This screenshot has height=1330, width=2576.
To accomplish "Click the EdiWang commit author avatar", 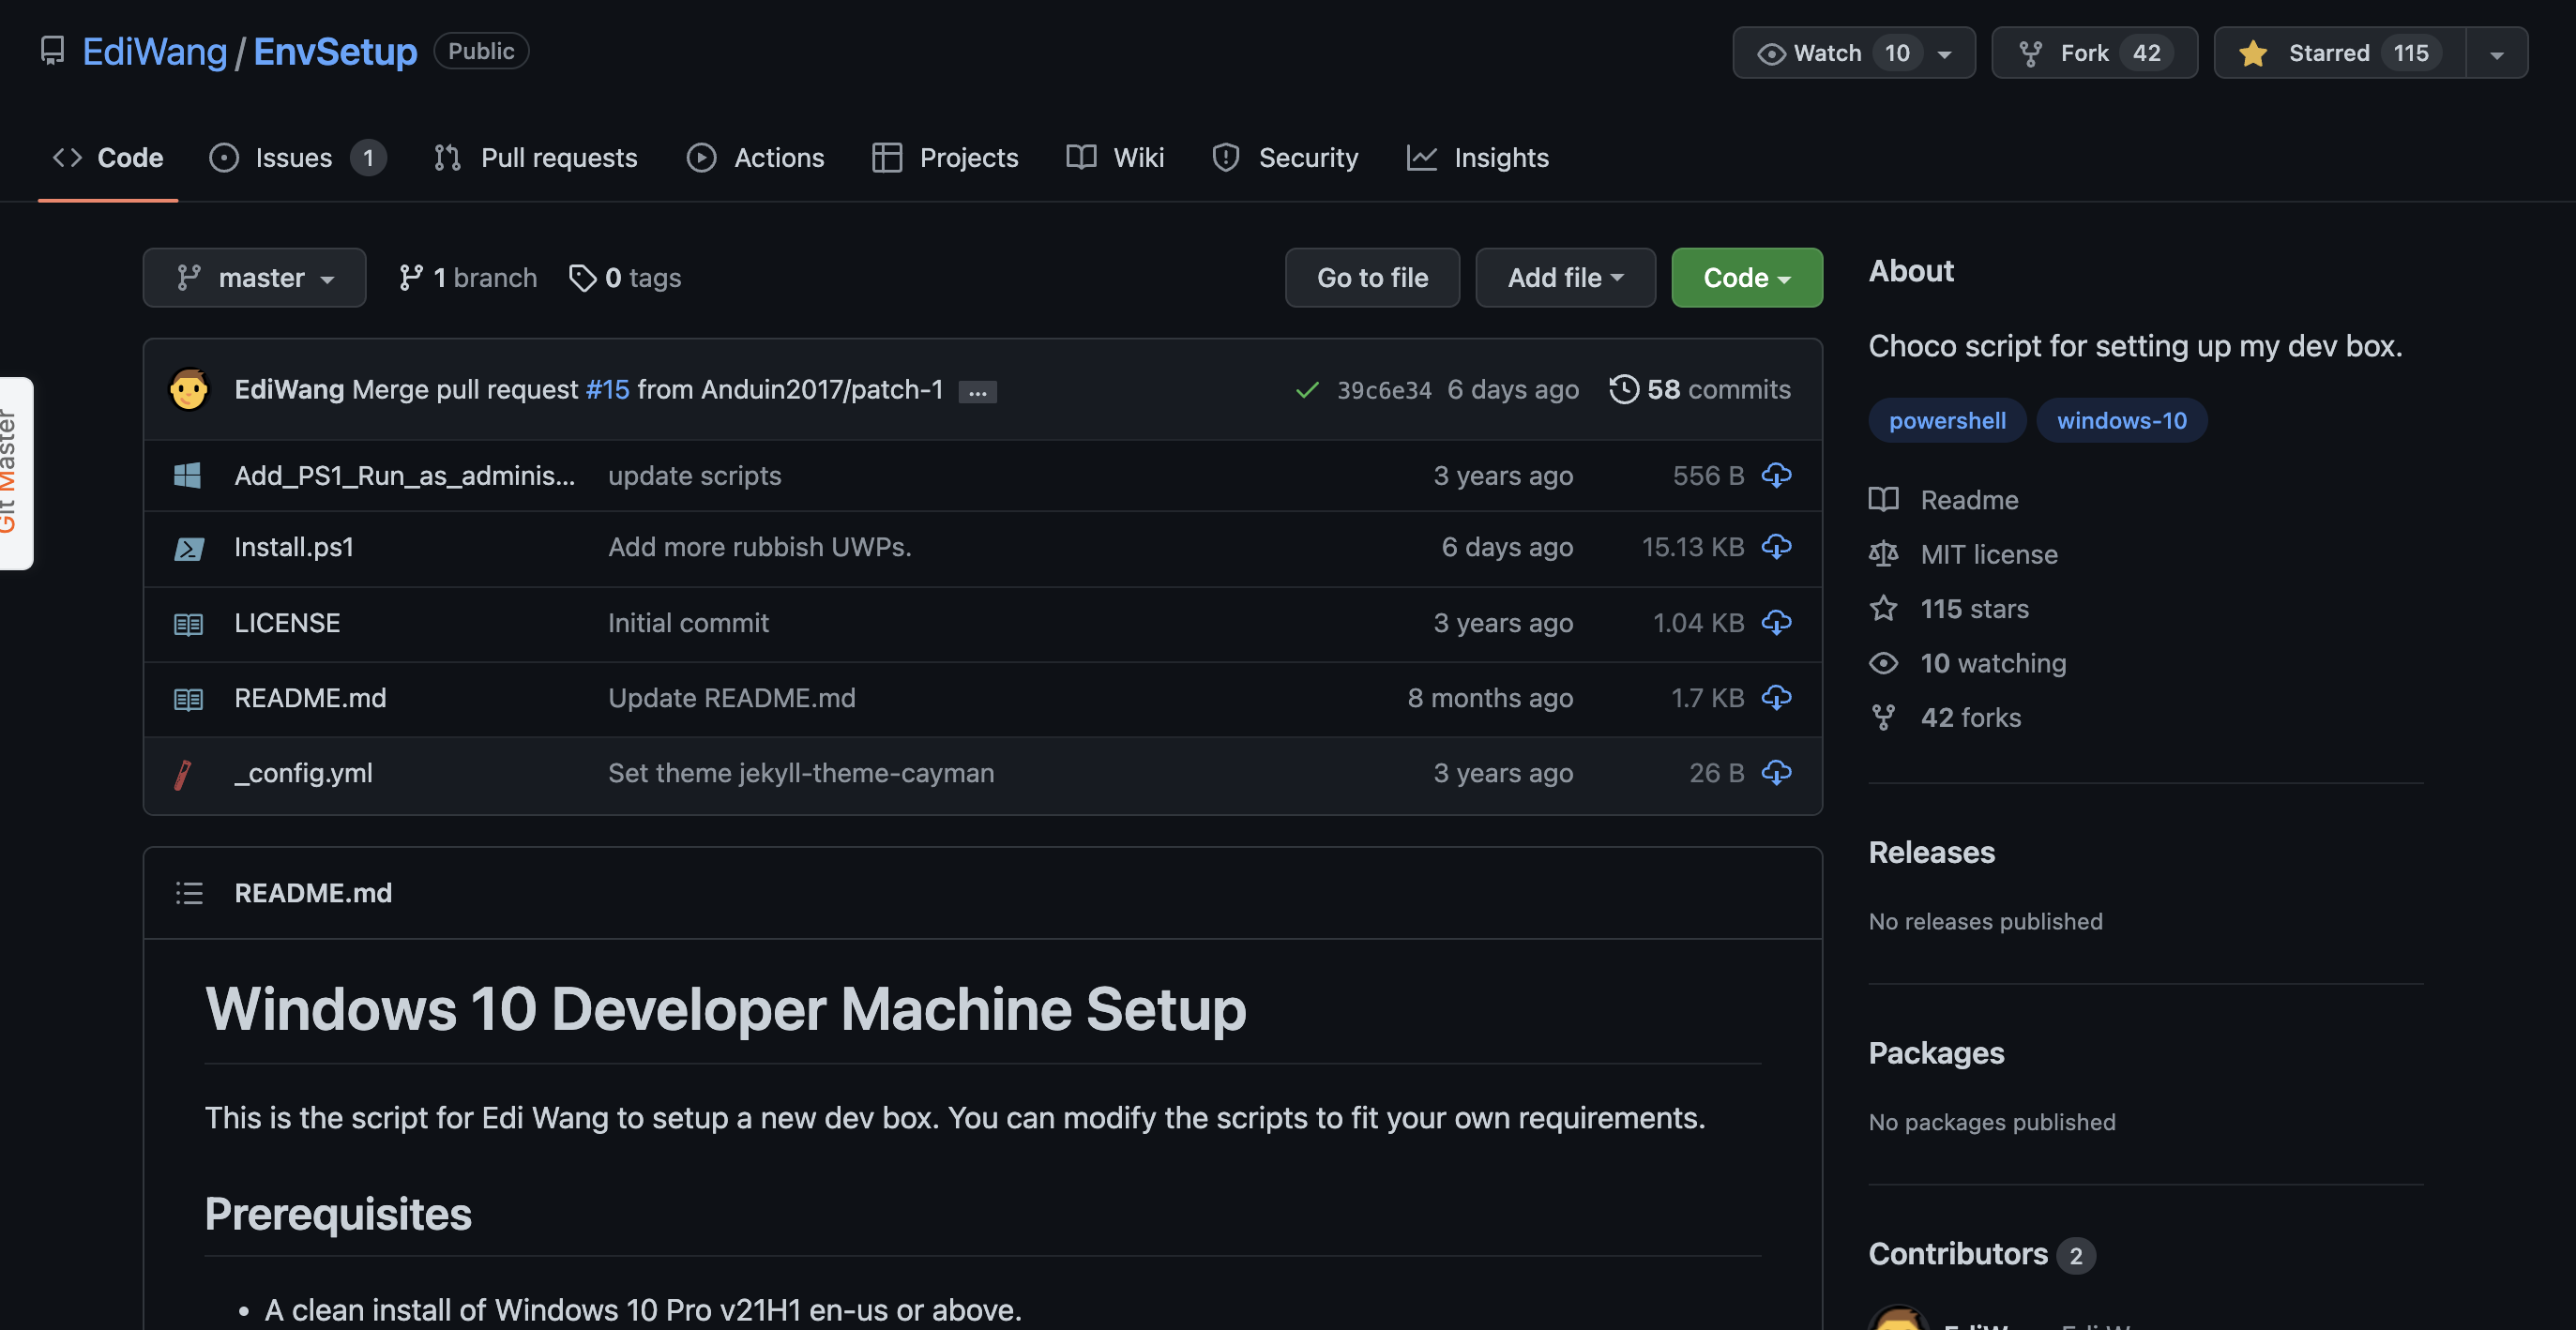I will 189,389.
